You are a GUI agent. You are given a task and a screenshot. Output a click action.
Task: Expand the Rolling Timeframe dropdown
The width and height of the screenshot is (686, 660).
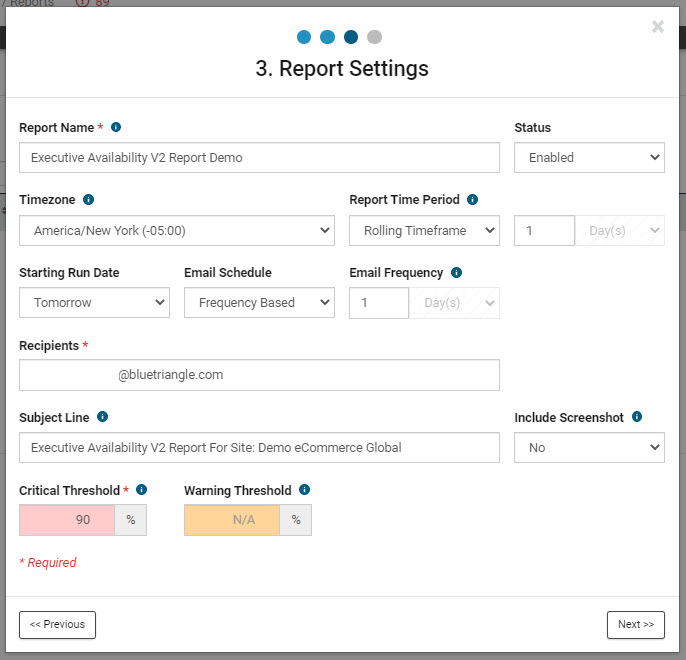click(x=424, y=230)
